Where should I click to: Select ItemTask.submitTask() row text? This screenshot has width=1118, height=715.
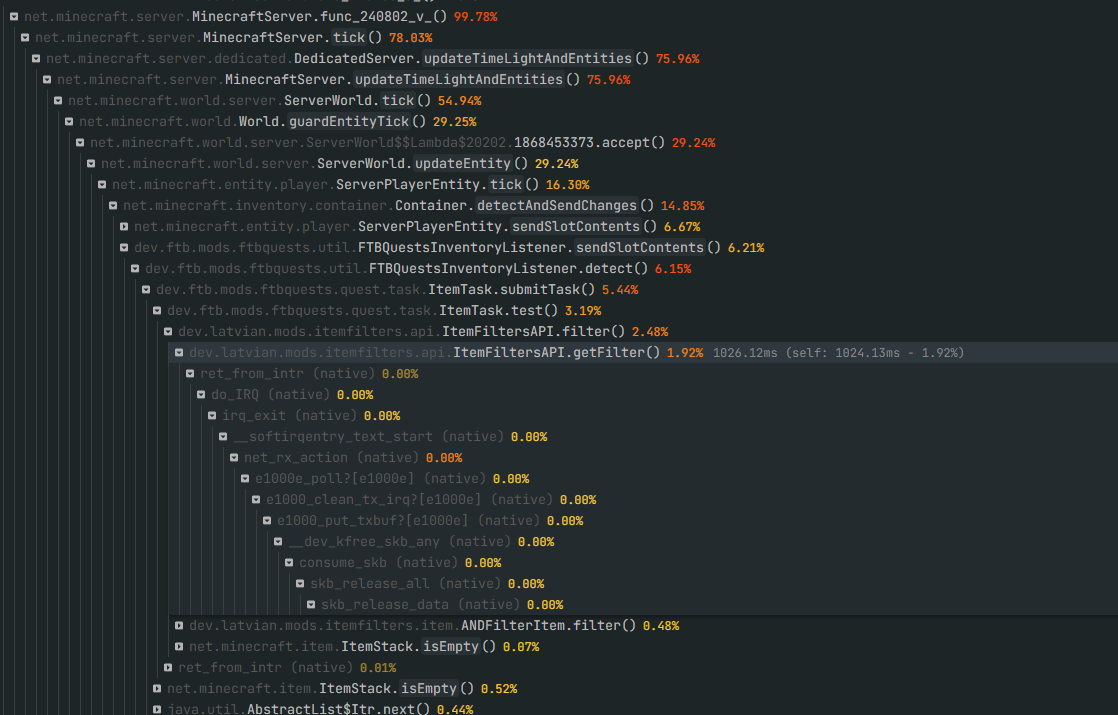pos(375,289)
